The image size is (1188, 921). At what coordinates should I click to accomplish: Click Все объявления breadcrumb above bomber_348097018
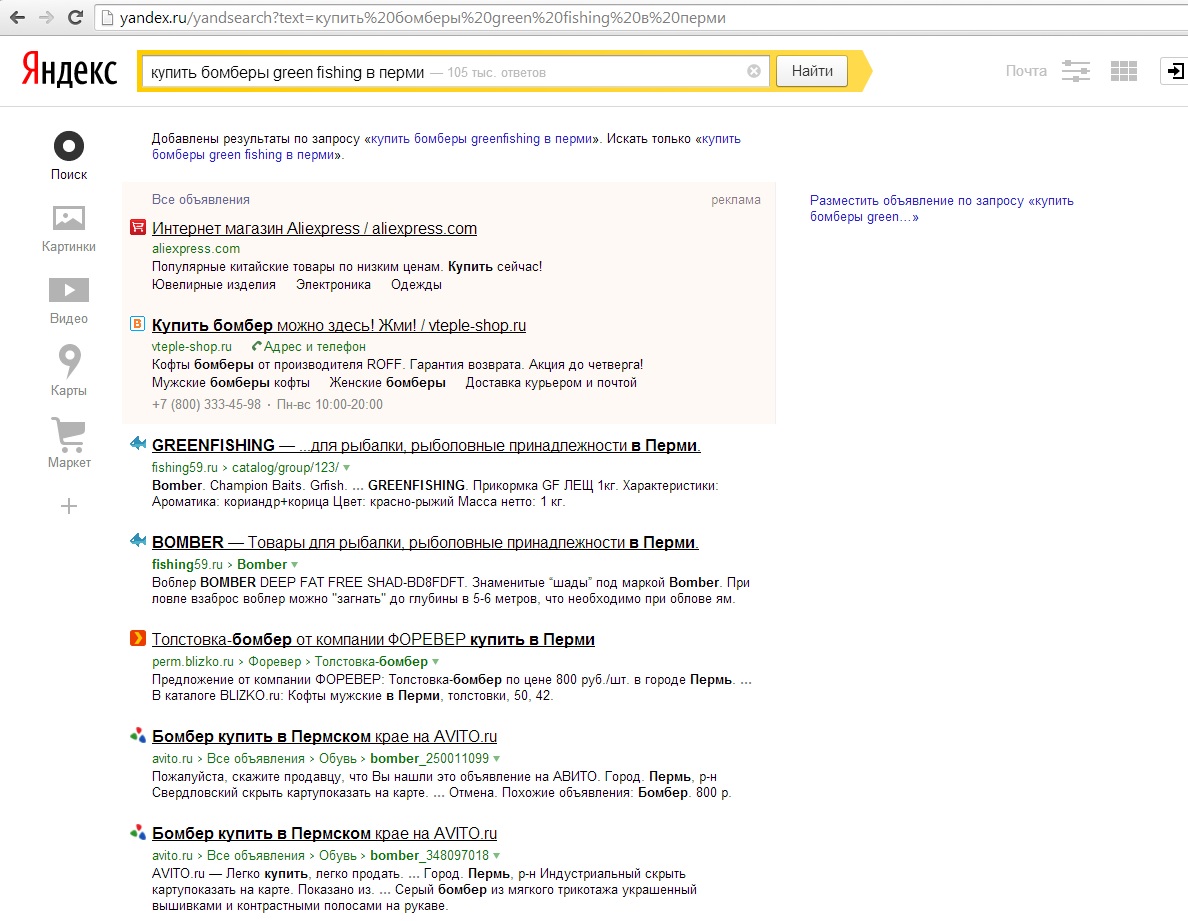click(x=255, y=856)
